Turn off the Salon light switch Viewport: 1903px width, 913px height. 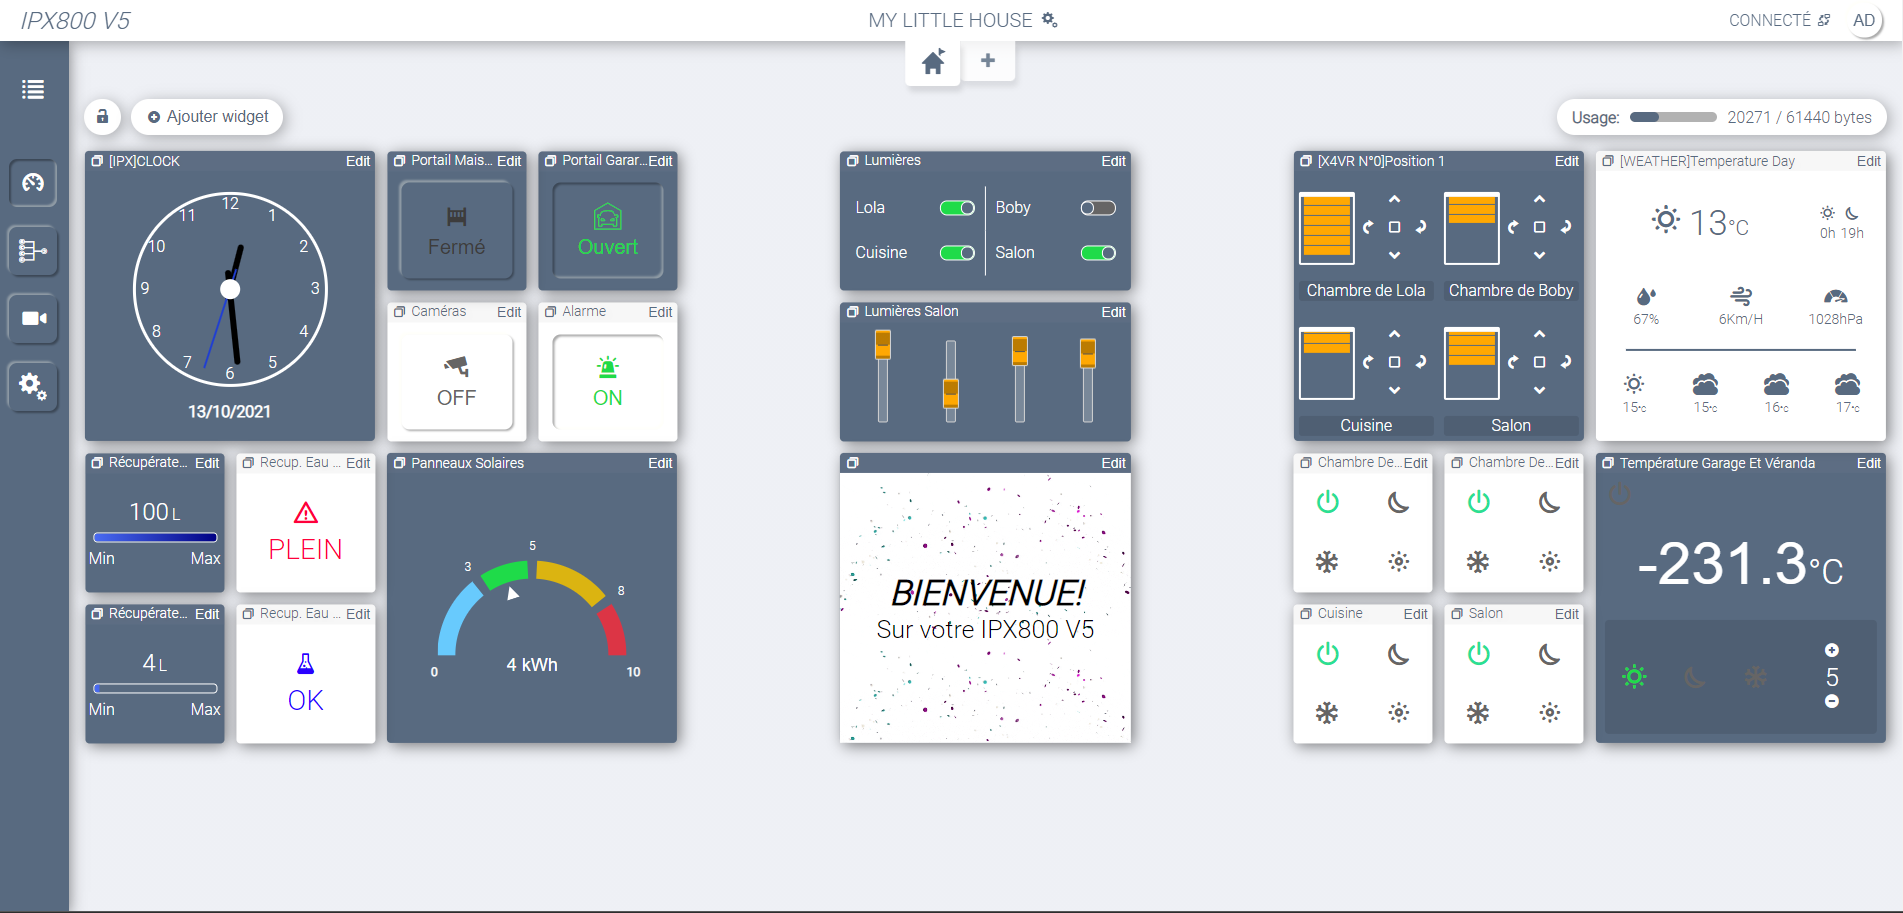[x=1097, y=253]
